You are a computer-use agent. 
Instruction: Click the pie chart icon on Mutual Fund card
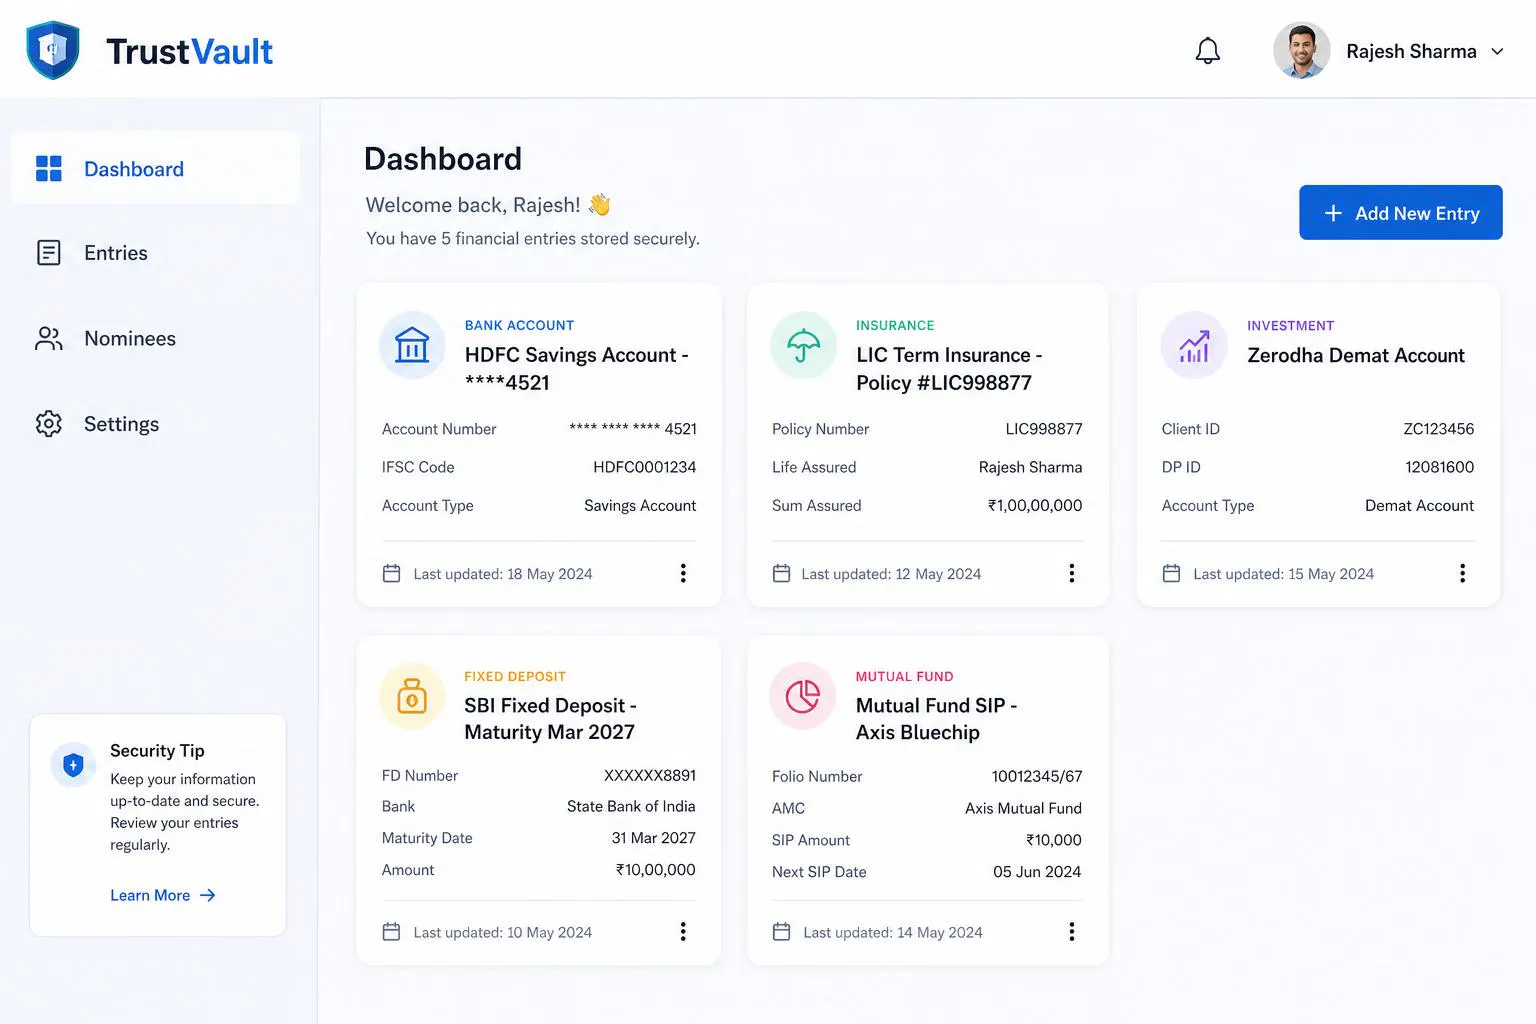803,696
